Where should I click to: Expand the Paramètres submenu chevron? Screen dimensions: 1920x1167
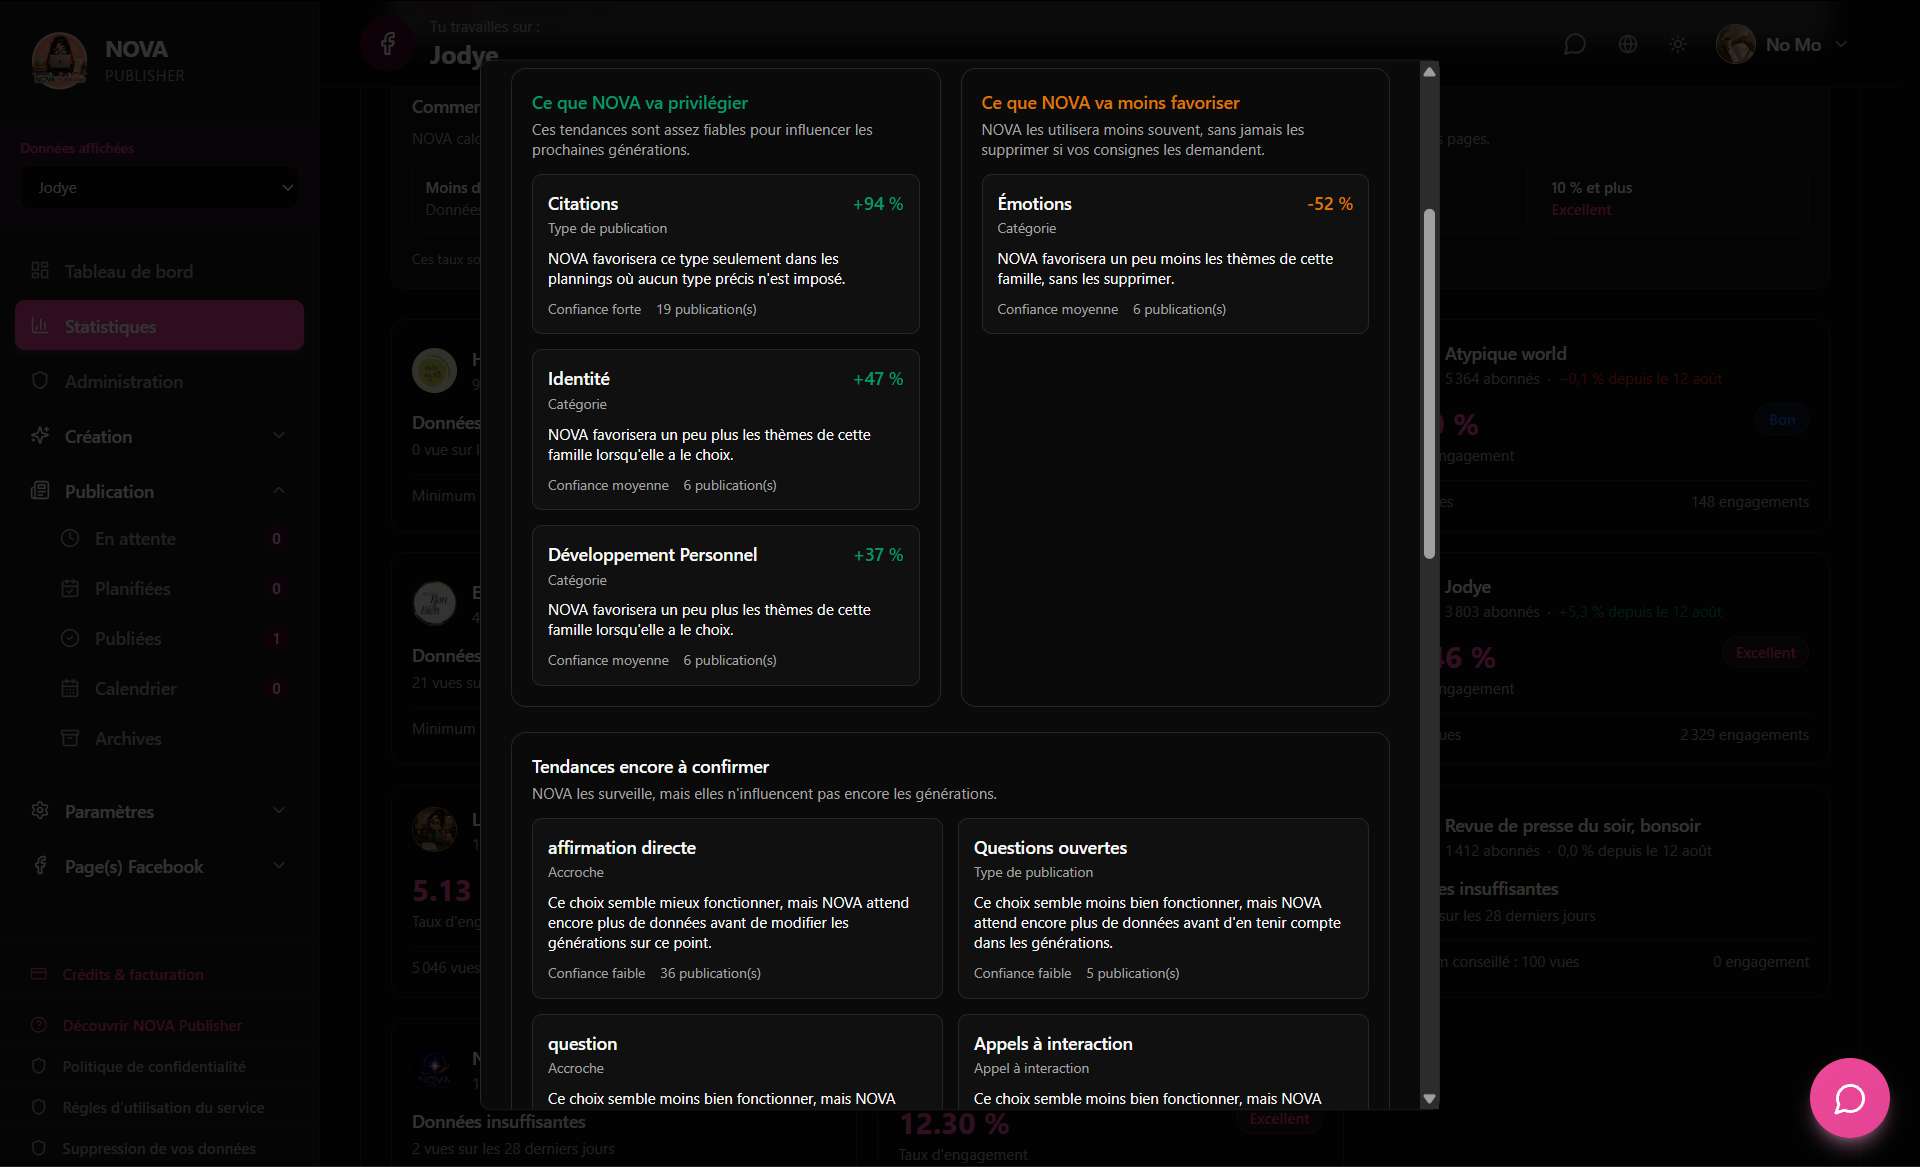pos(279,811)
